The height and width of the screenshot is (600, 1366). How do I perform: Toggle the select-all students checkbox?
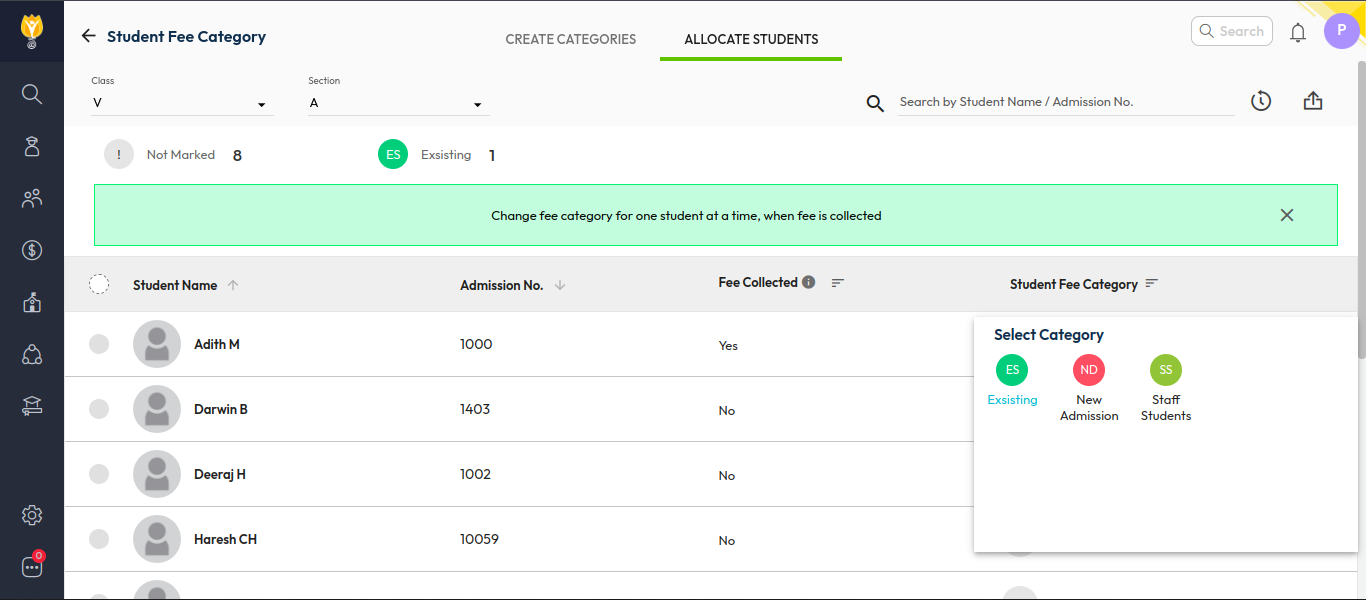(99, 285)
